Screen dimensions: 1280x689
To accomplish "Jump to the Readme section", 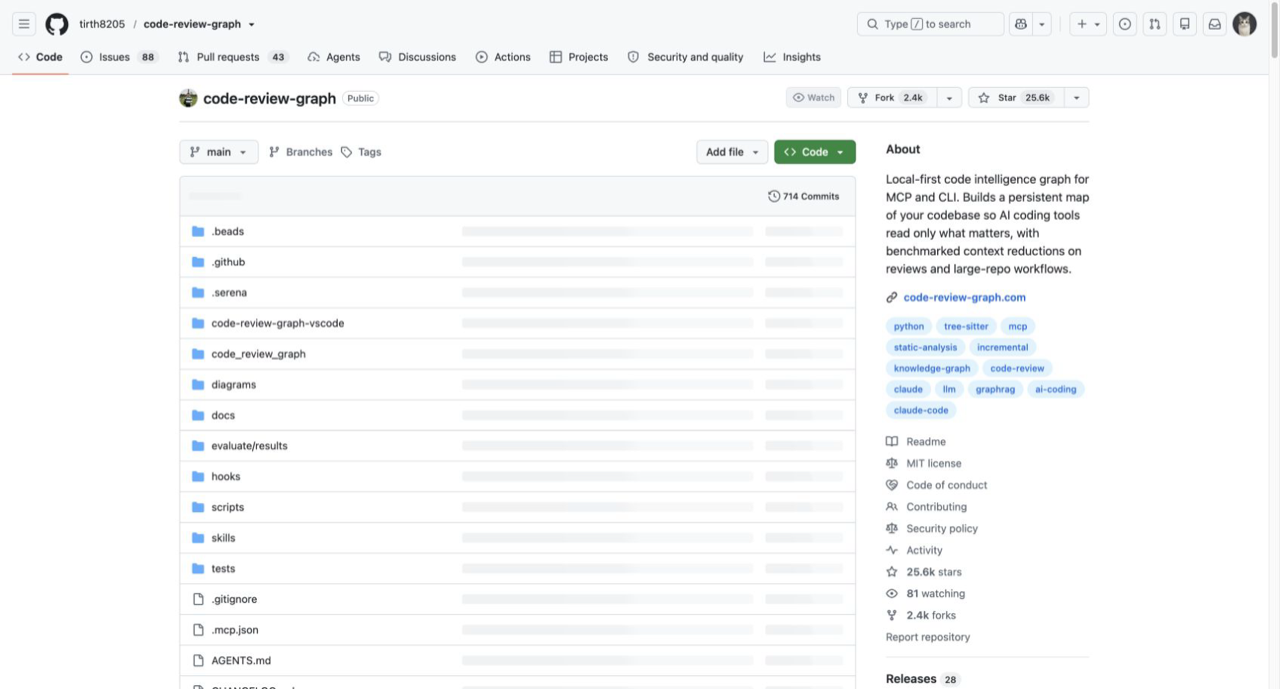I will [916, 442].
